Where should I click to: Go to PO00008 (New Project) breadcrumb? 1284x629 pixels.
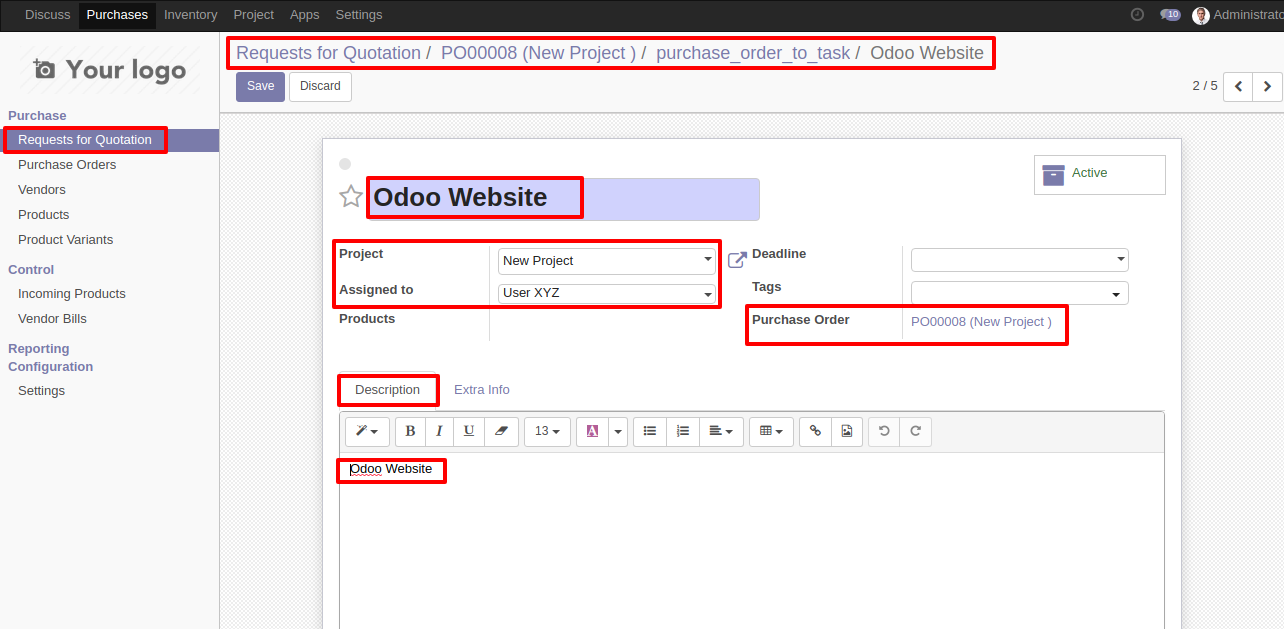[x=538, y=53]
